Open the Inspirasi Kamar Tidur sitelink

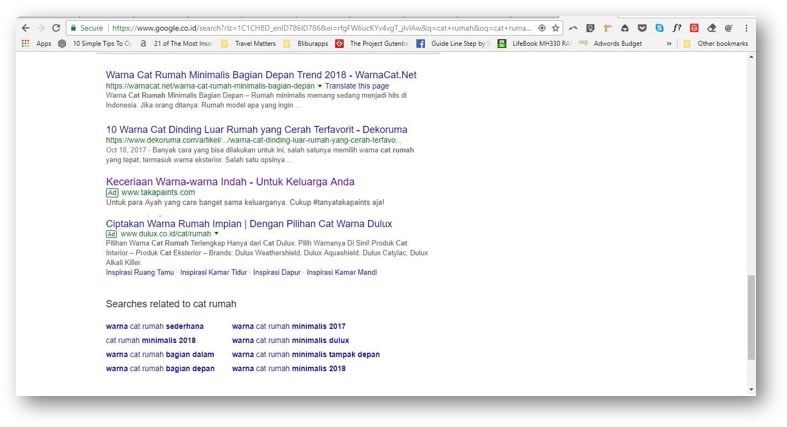(213, 272)
